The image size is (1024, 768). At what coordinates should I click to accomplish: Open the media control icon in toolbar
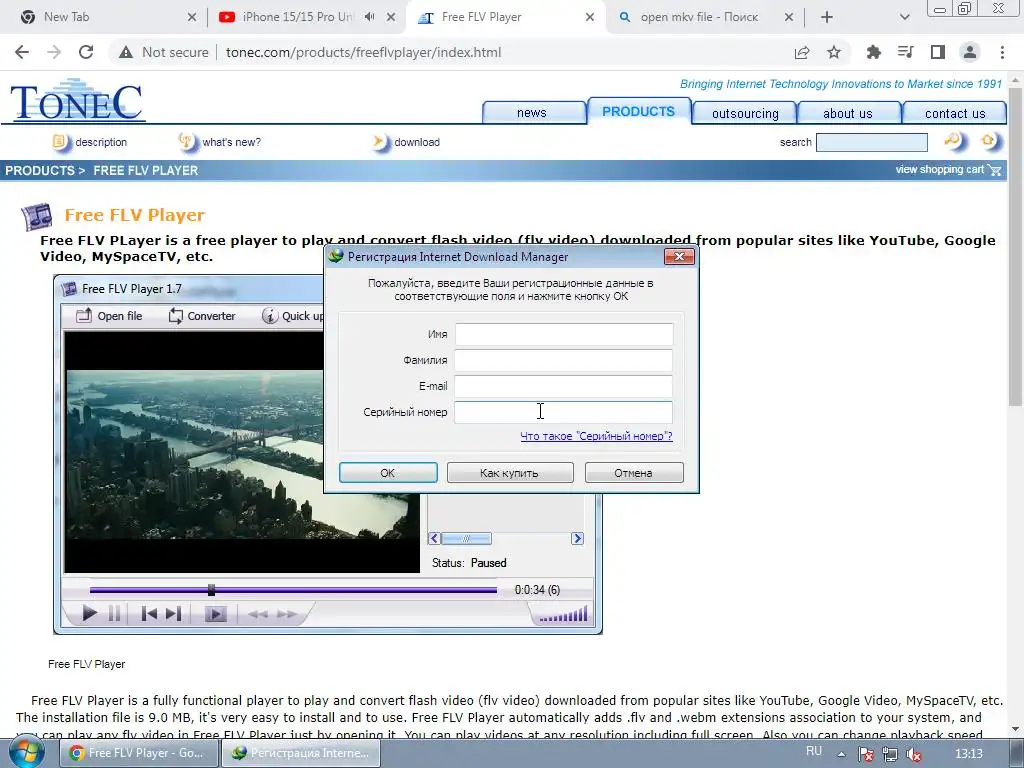[x=905, y=52]
